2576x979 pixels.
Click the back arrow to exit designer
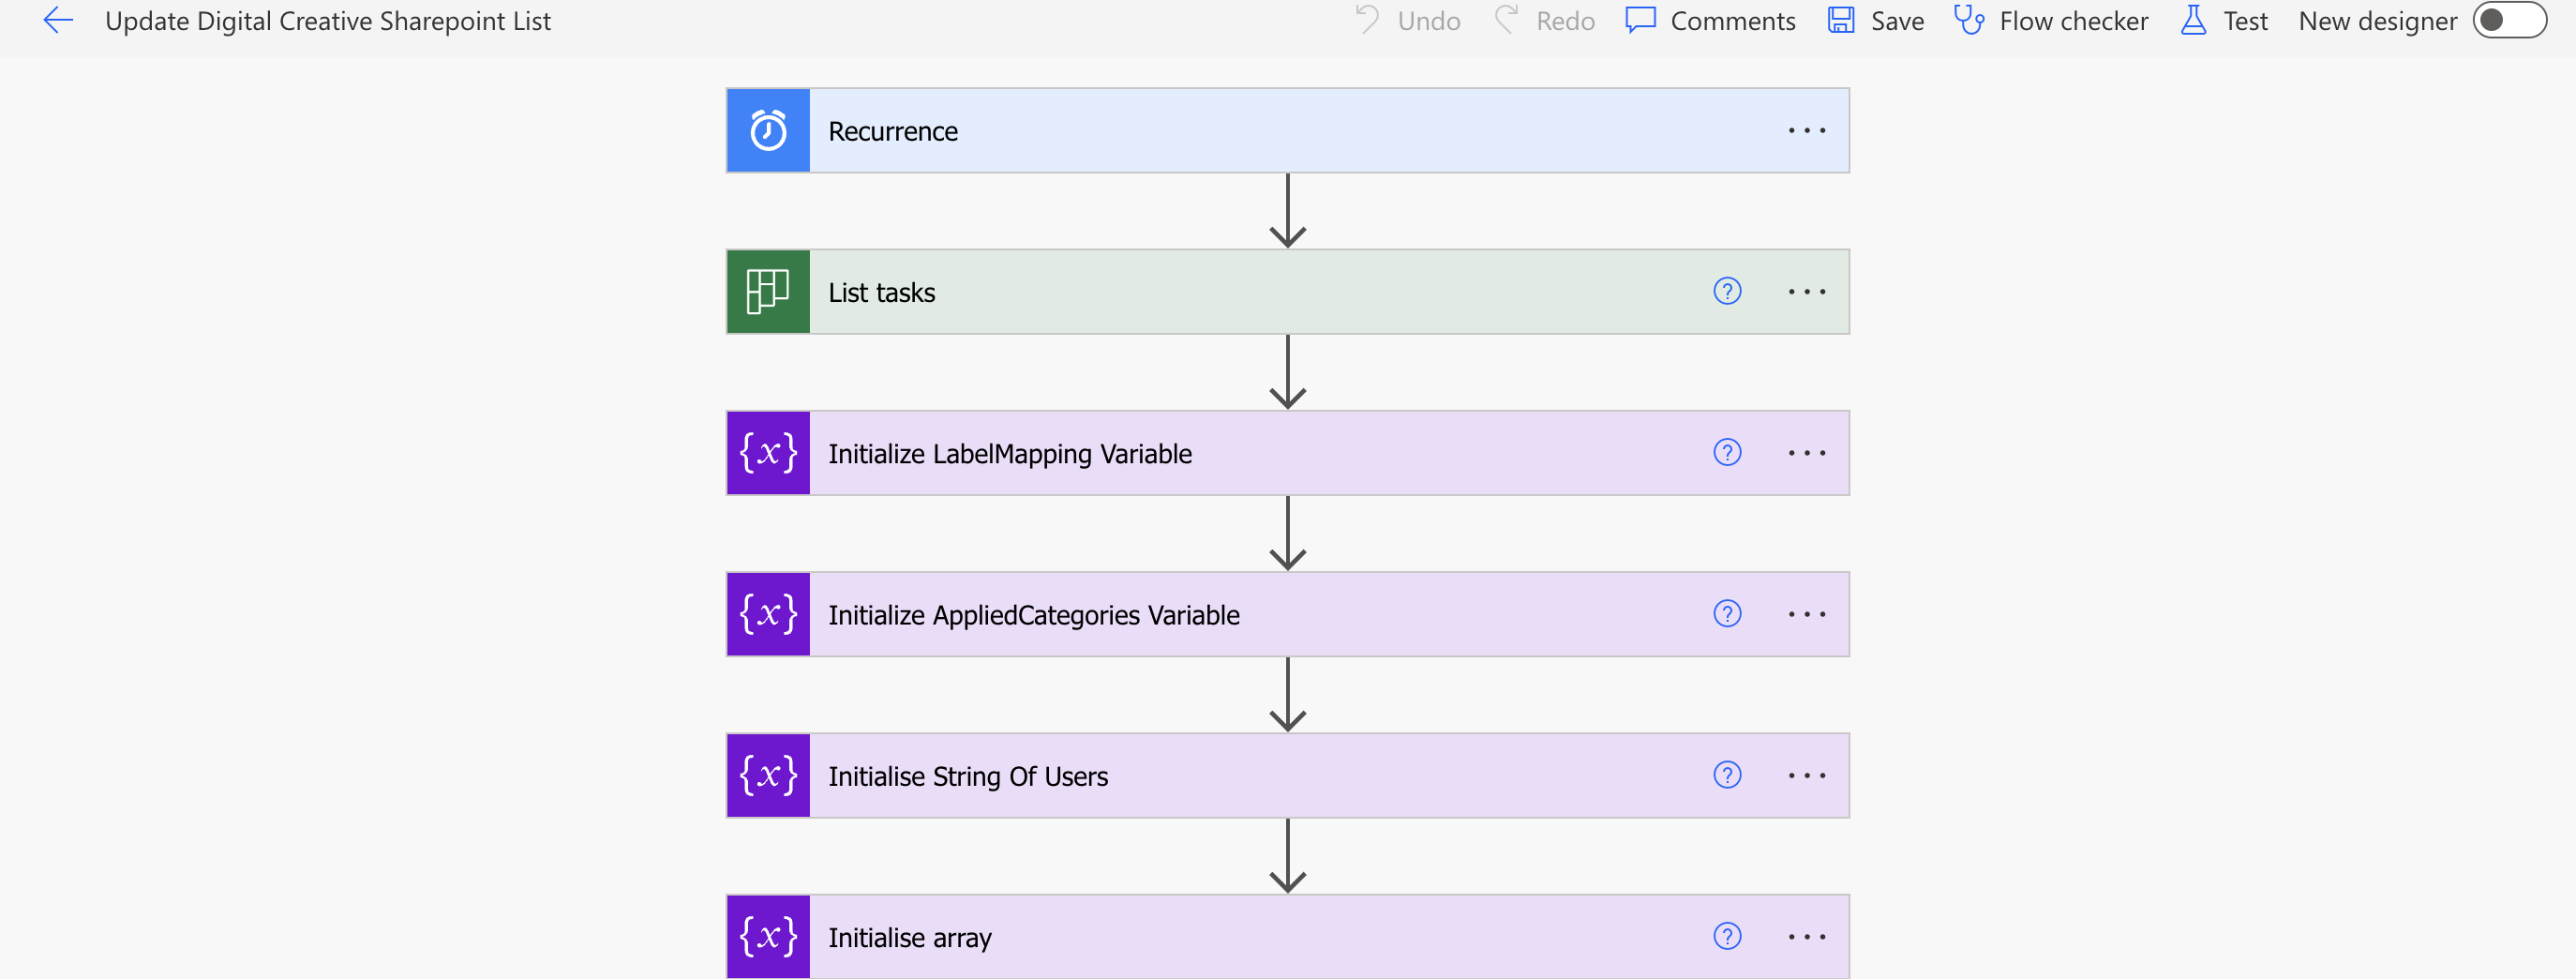(x=57, y=20)
